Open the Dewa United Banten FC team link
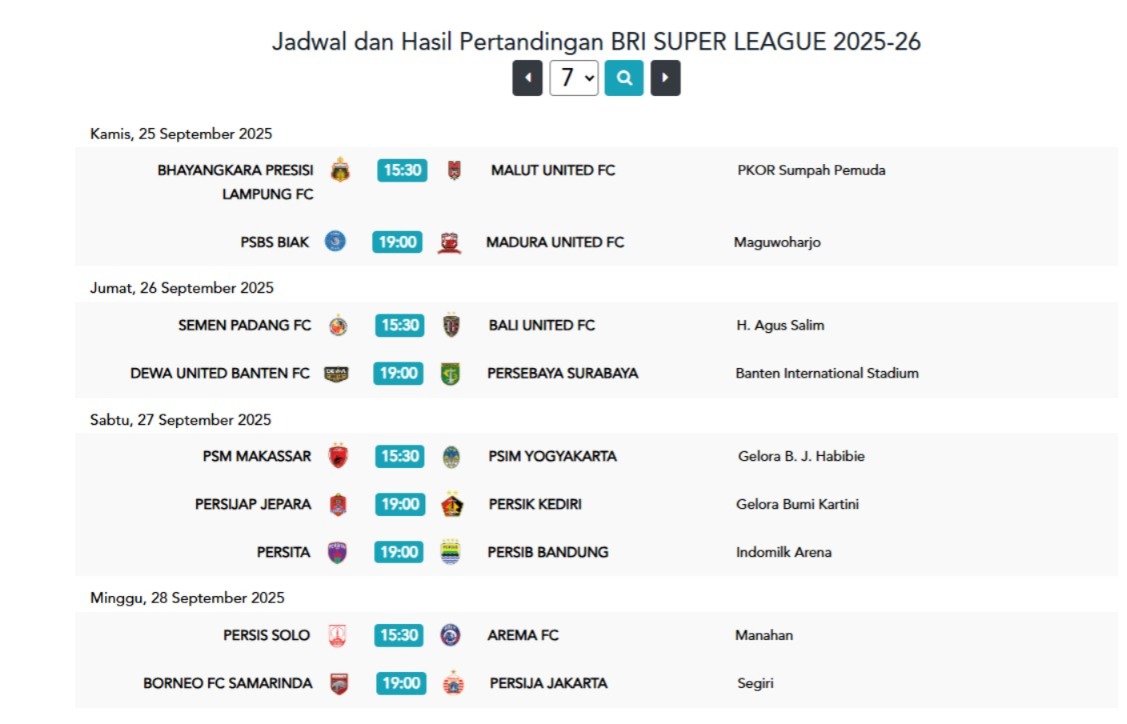 [220, 373]
